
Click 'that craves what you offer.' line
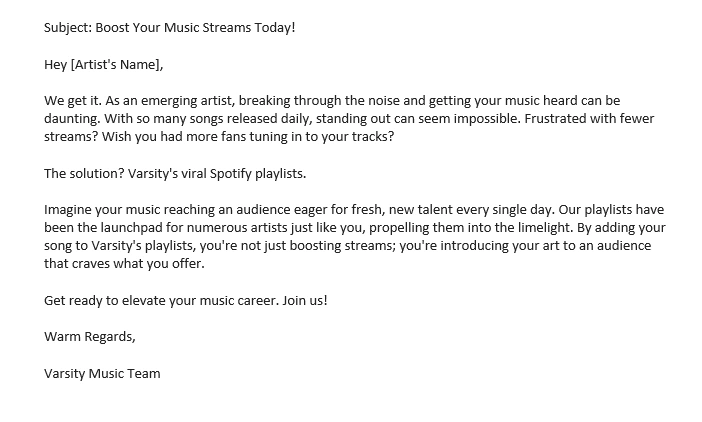124,264
